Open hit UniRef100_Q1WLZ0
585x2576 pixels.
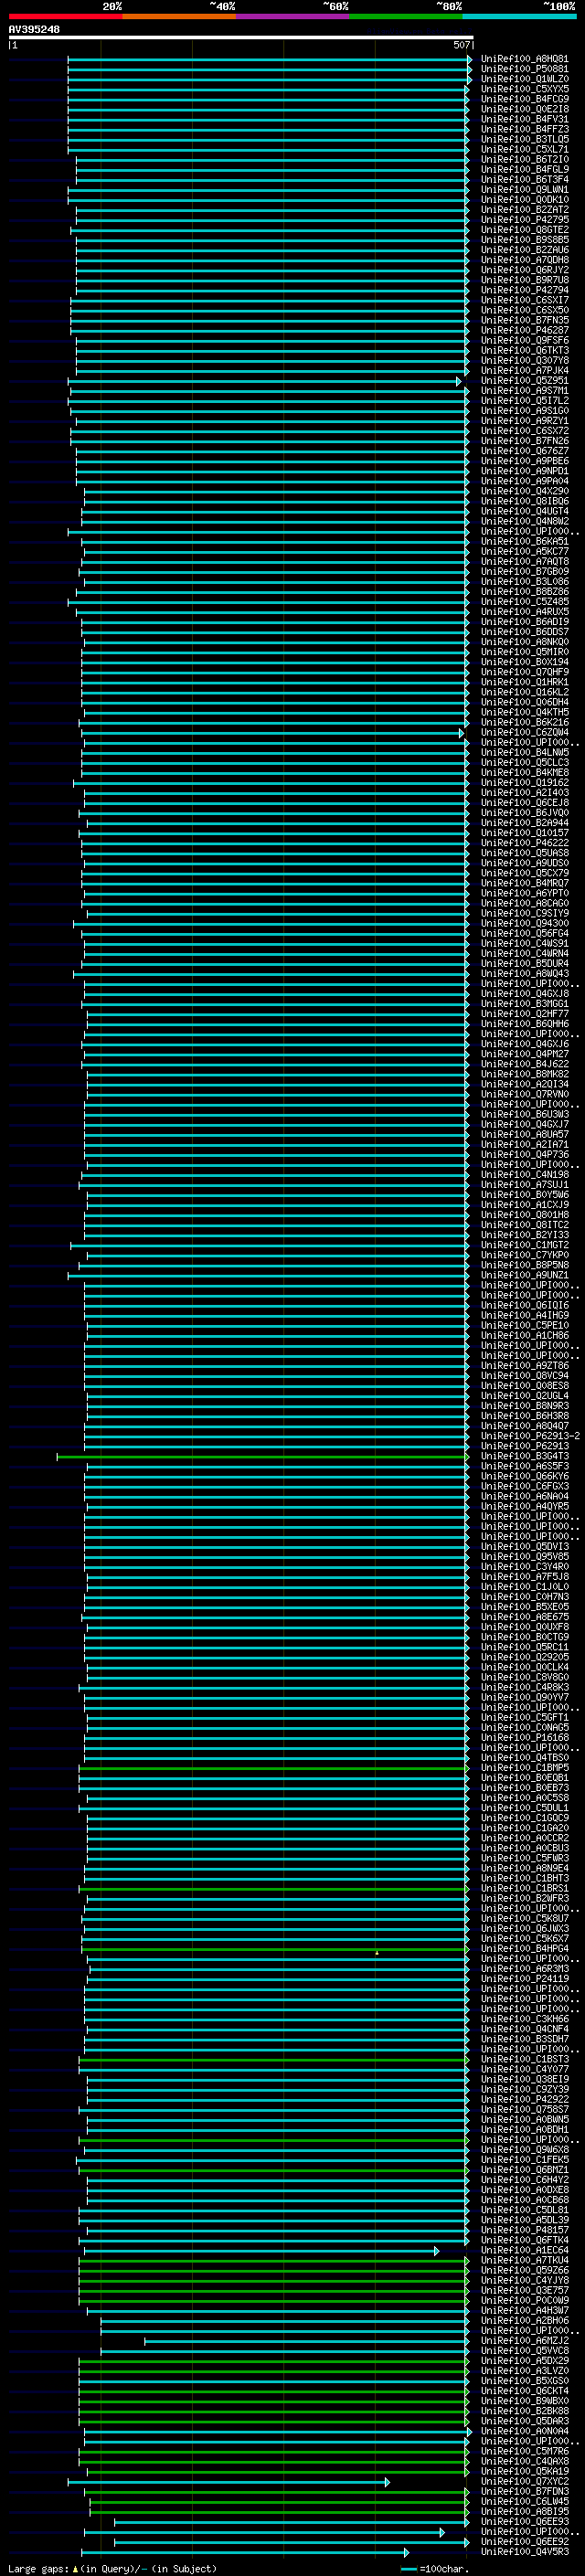point(524,79)
